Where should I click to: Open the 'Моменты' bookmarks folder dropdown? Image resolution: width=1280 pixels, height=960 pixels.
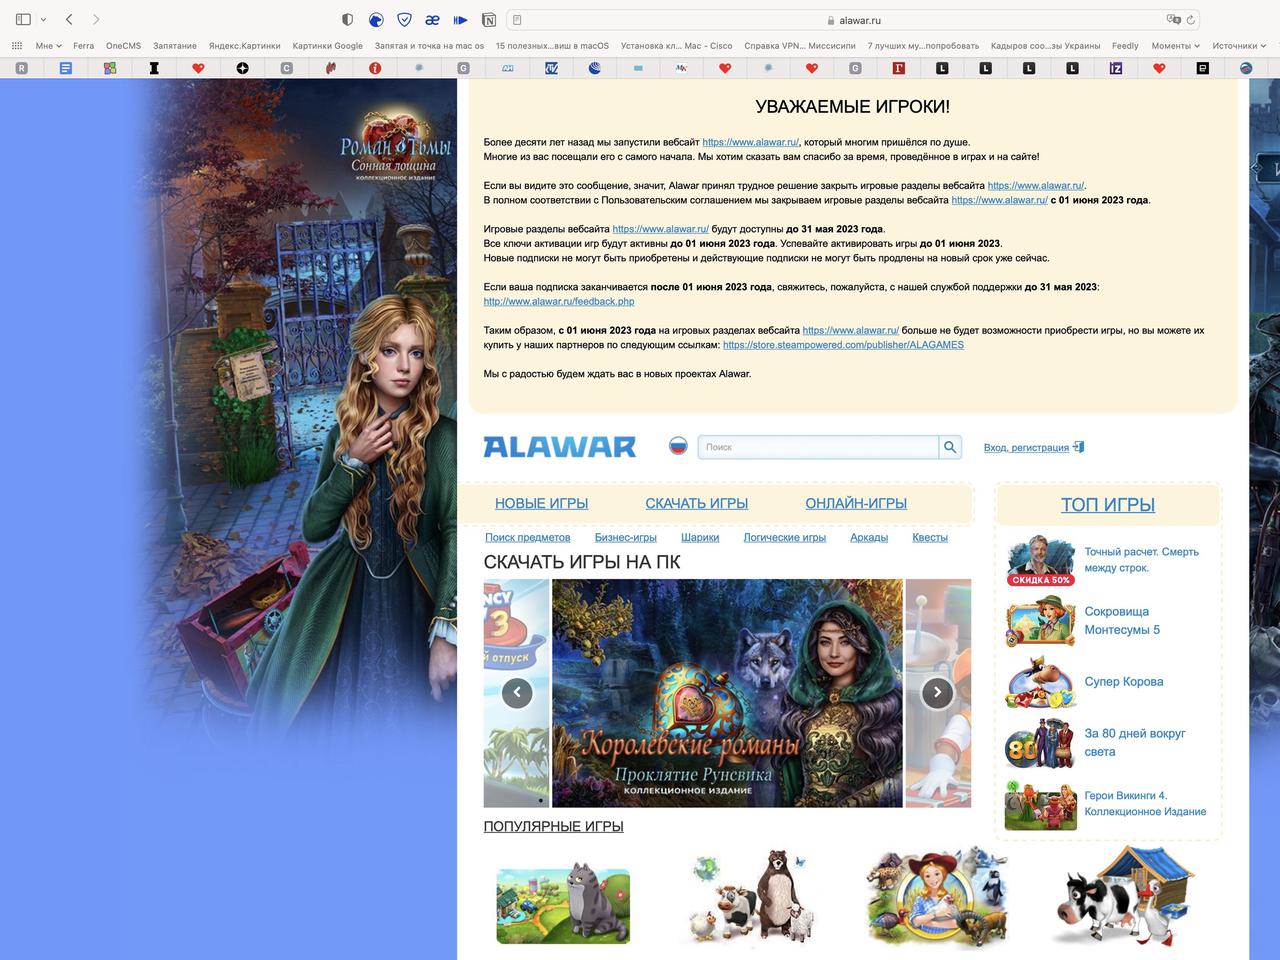click(1176, 45)
